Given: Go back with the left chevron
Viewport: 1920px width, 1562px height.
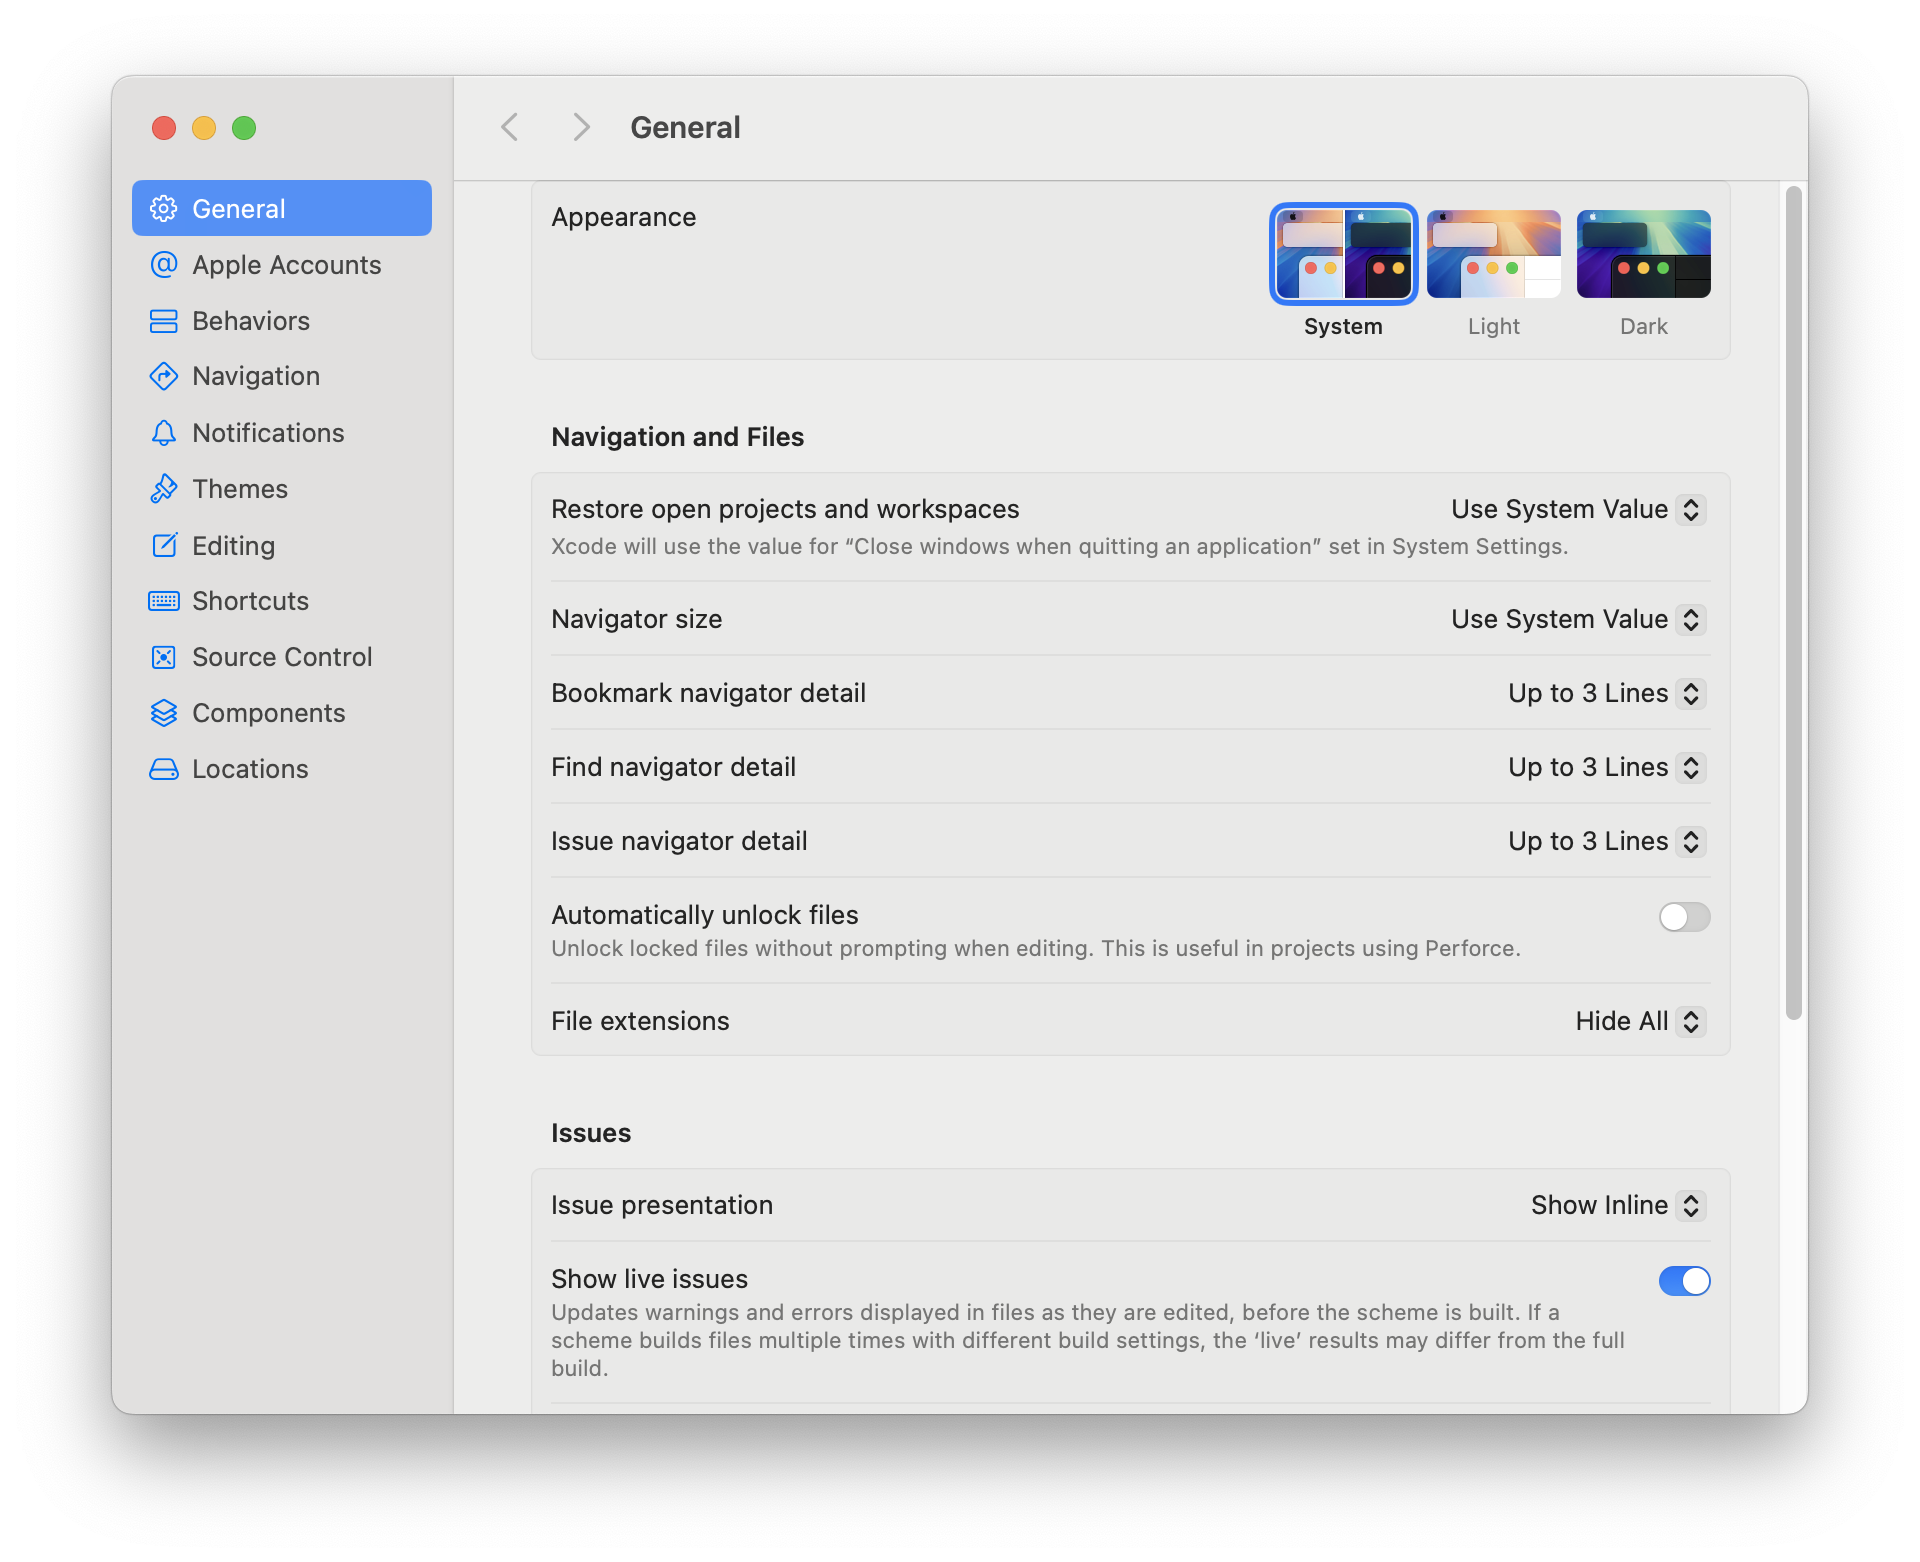Looking at the screenshot, I should coord(510,127).
